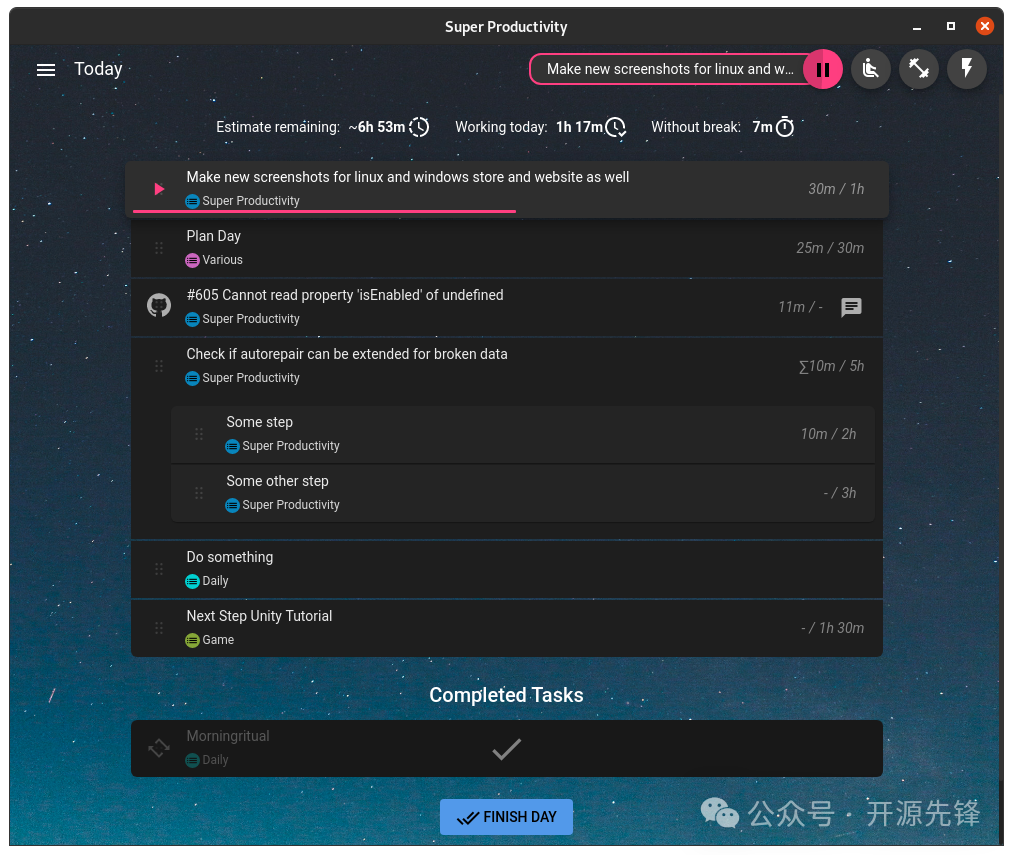Click the Today page heading
The height and width of the screenshot is (855, 1013).
tap(98, 69)
